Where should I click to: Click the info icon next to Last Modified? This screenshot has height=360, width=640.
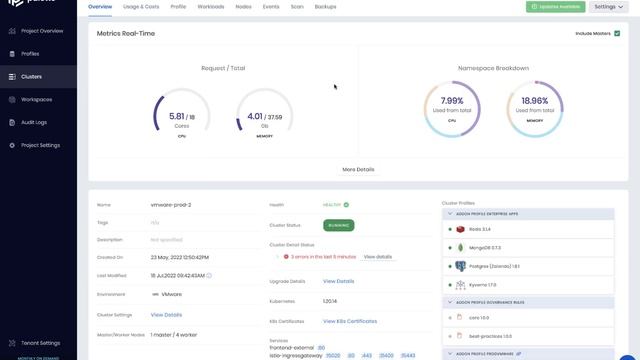(x=209, y=276)
